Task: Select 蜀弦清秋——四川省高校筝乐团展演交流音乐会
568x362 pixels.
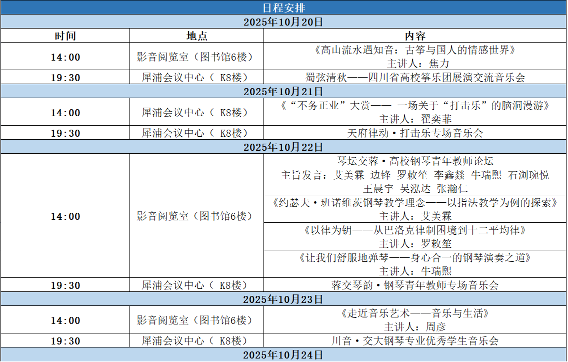Action: coord(415,77)
